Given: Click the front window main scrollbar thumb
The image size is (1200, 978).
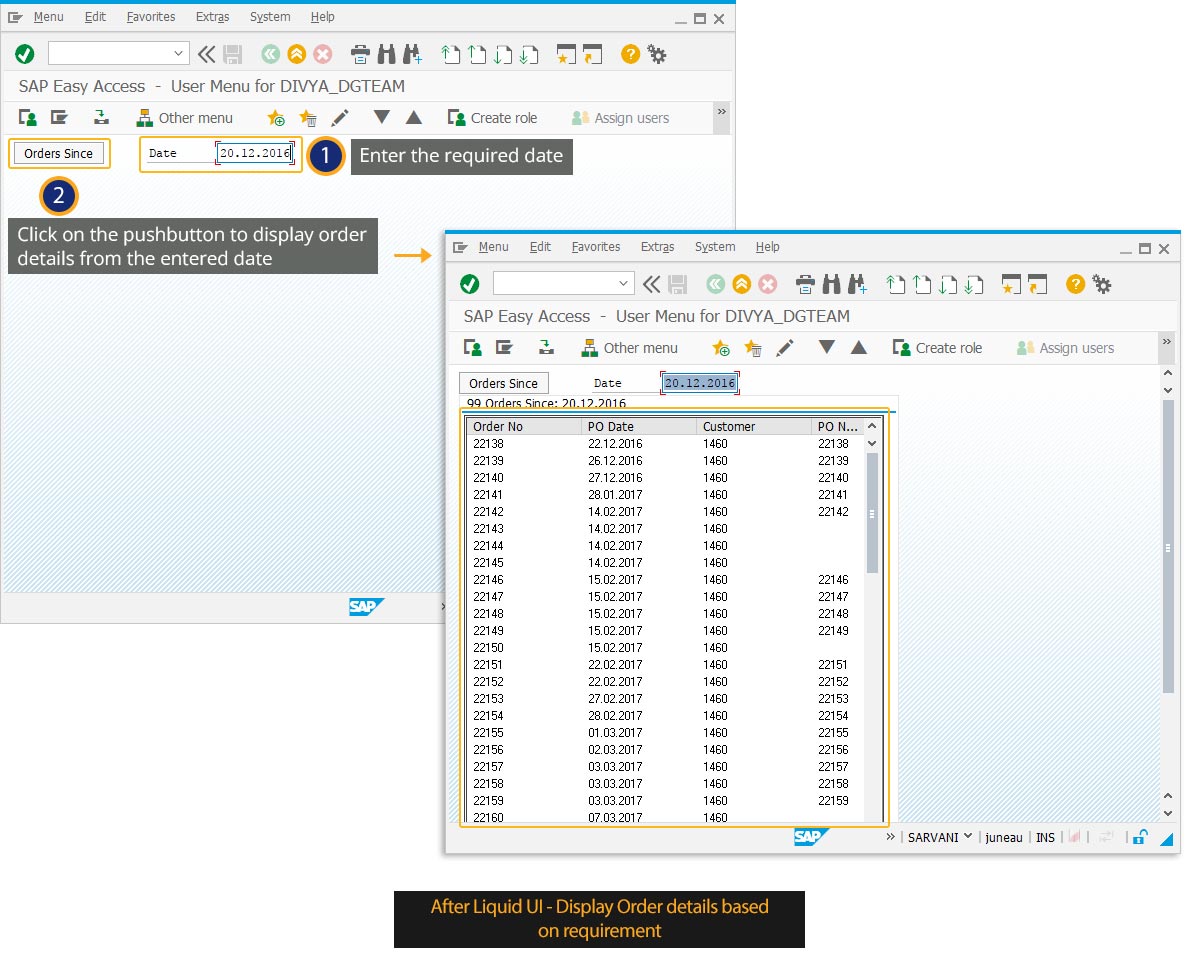Looking at the screenshot, I should (1168, 547).
